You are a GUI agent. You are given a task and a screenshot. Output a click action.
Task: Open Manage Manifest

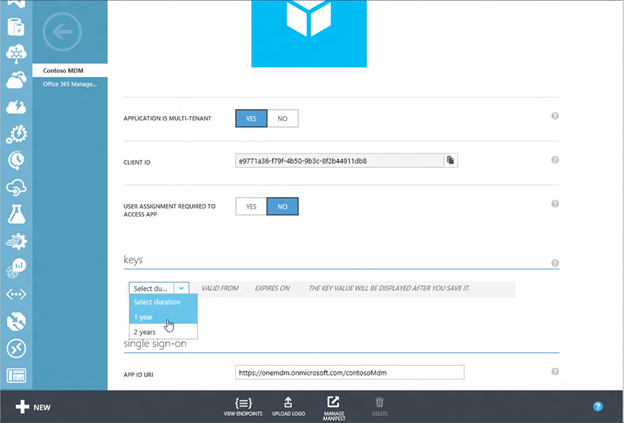(x=333, y=405)
